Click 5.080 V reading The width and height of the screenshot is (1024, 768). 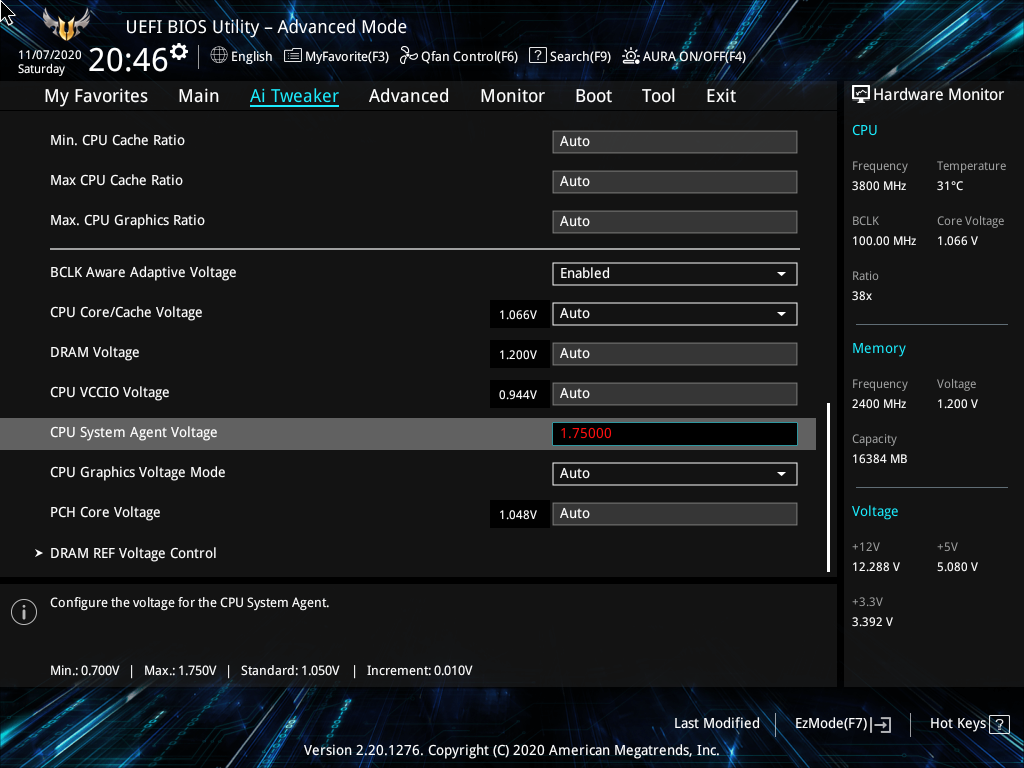click(957, 567)
